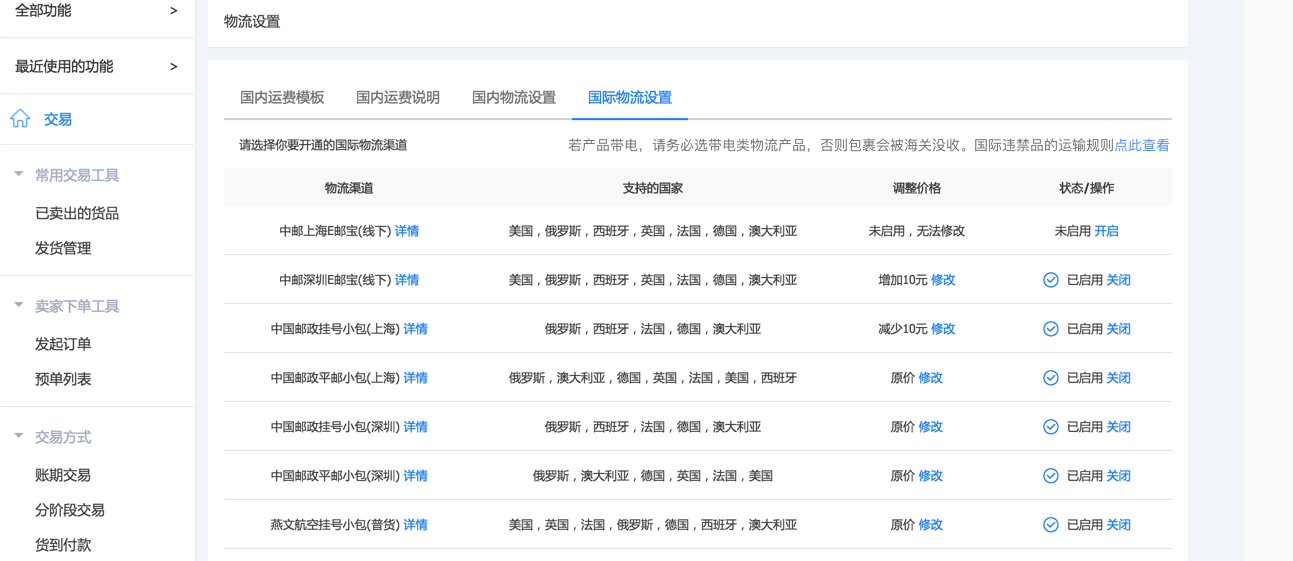Click enabled checkmark icon for 中国邮政挂号小包(深圳)

[1051, 427]
